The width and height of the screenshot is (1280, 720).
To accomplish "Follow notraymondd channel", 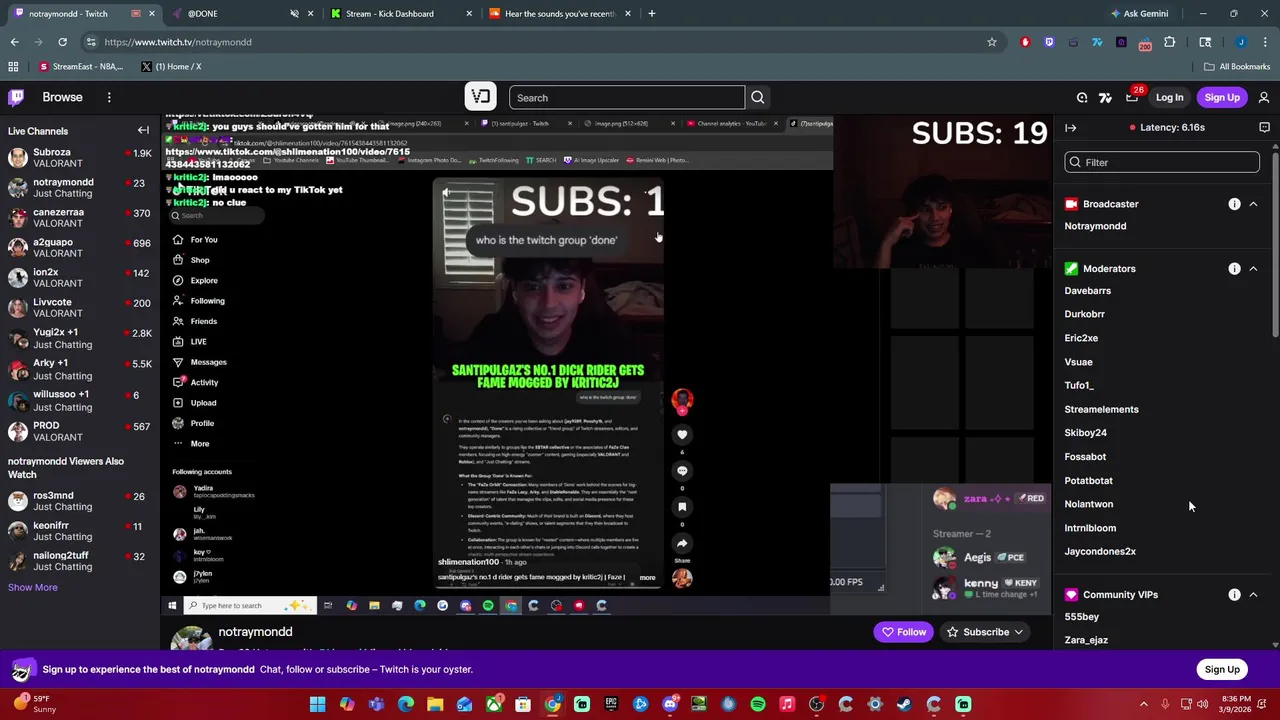I will coord(903,632).
